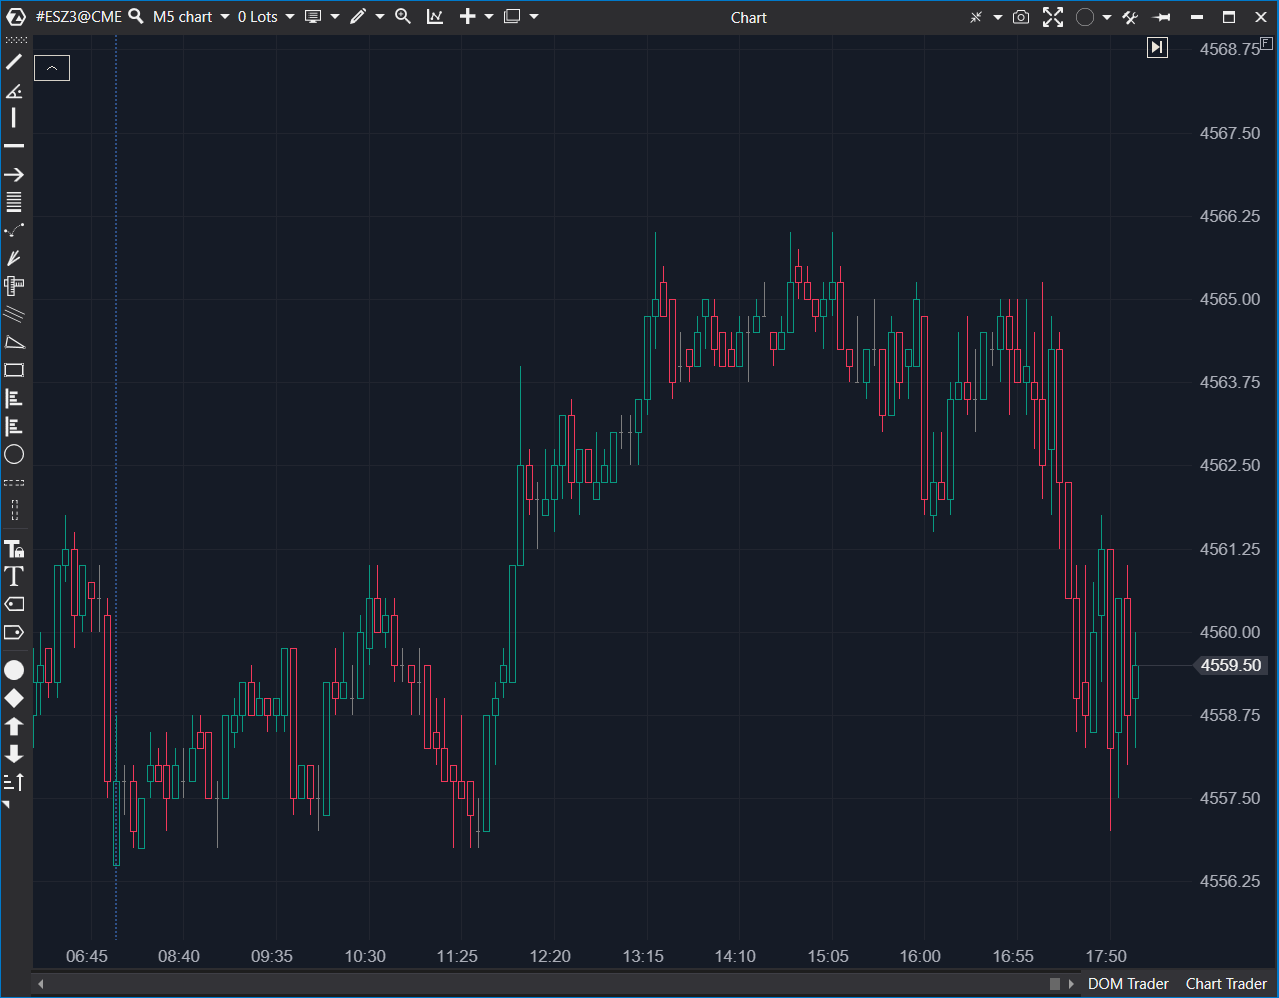The image size is (1279, 998).
Task: Select the Text tool
Action: 14,576
